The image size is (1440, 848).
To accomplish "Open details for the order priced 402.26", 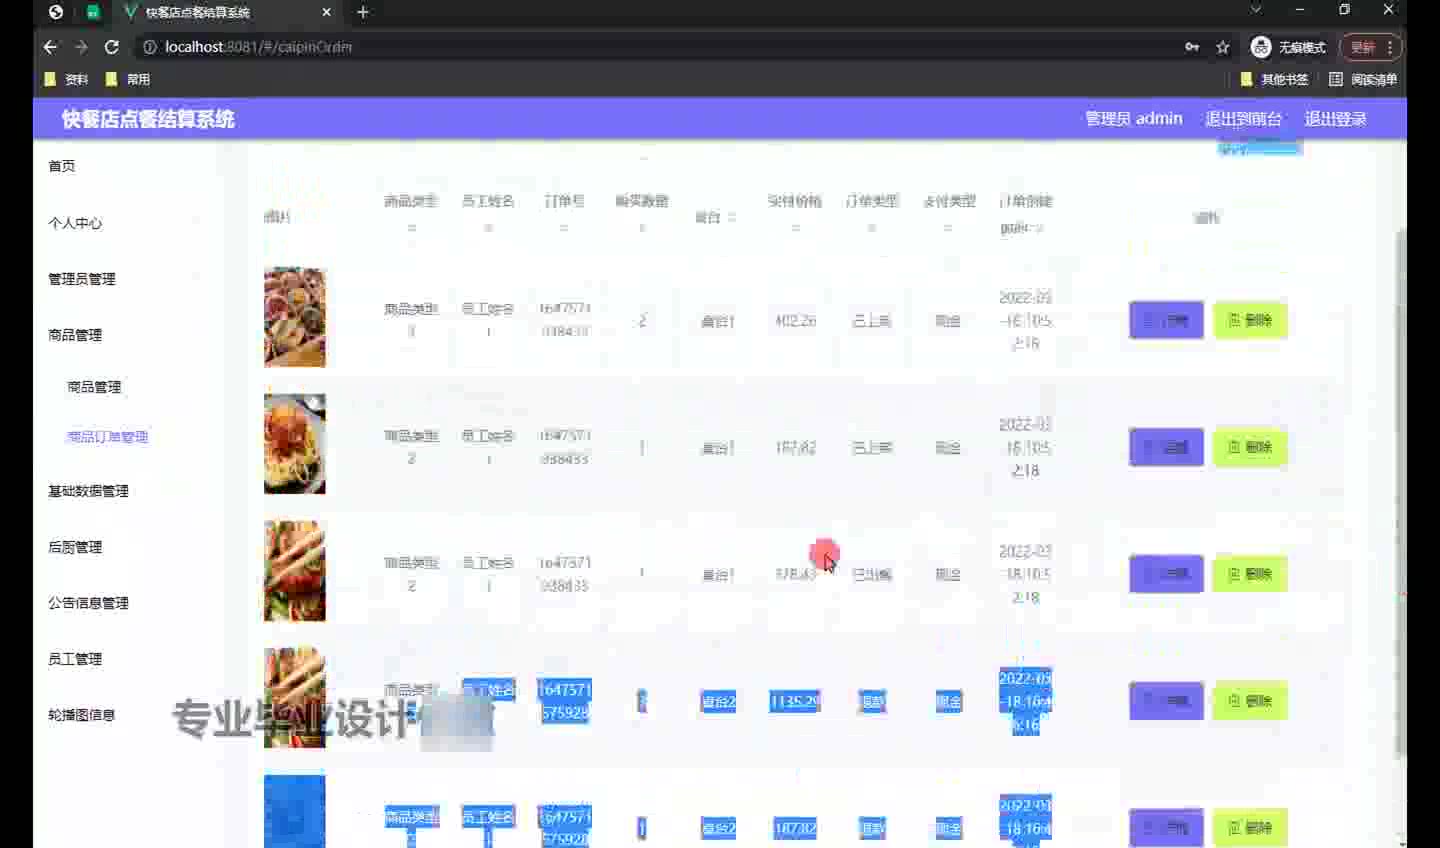I will (1166, 320).
